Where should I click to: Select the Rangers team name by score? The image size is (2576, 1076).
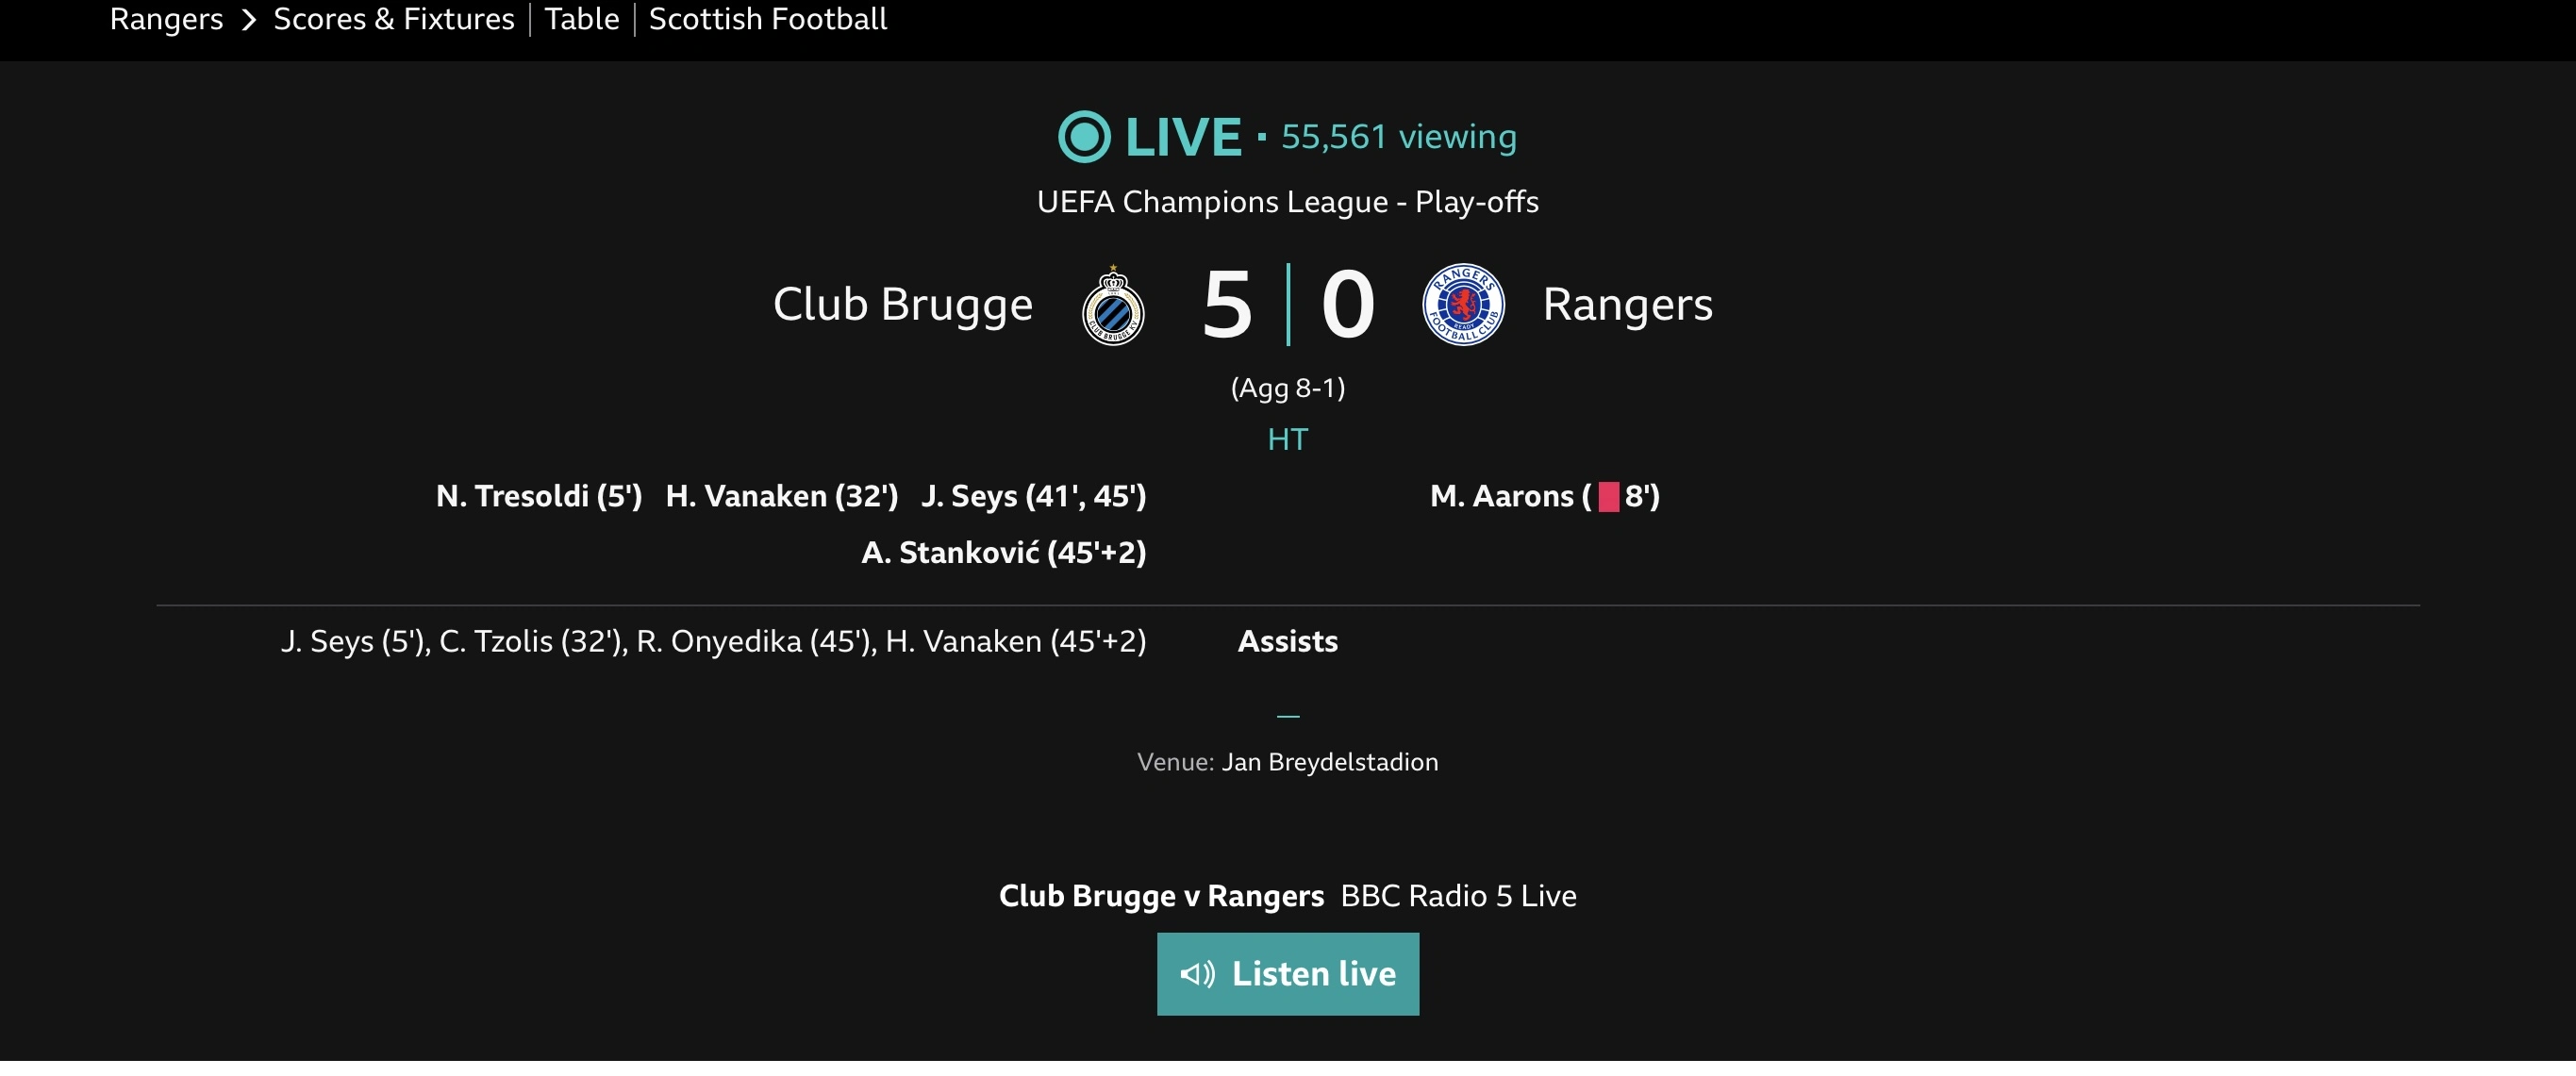point(1627,305)
